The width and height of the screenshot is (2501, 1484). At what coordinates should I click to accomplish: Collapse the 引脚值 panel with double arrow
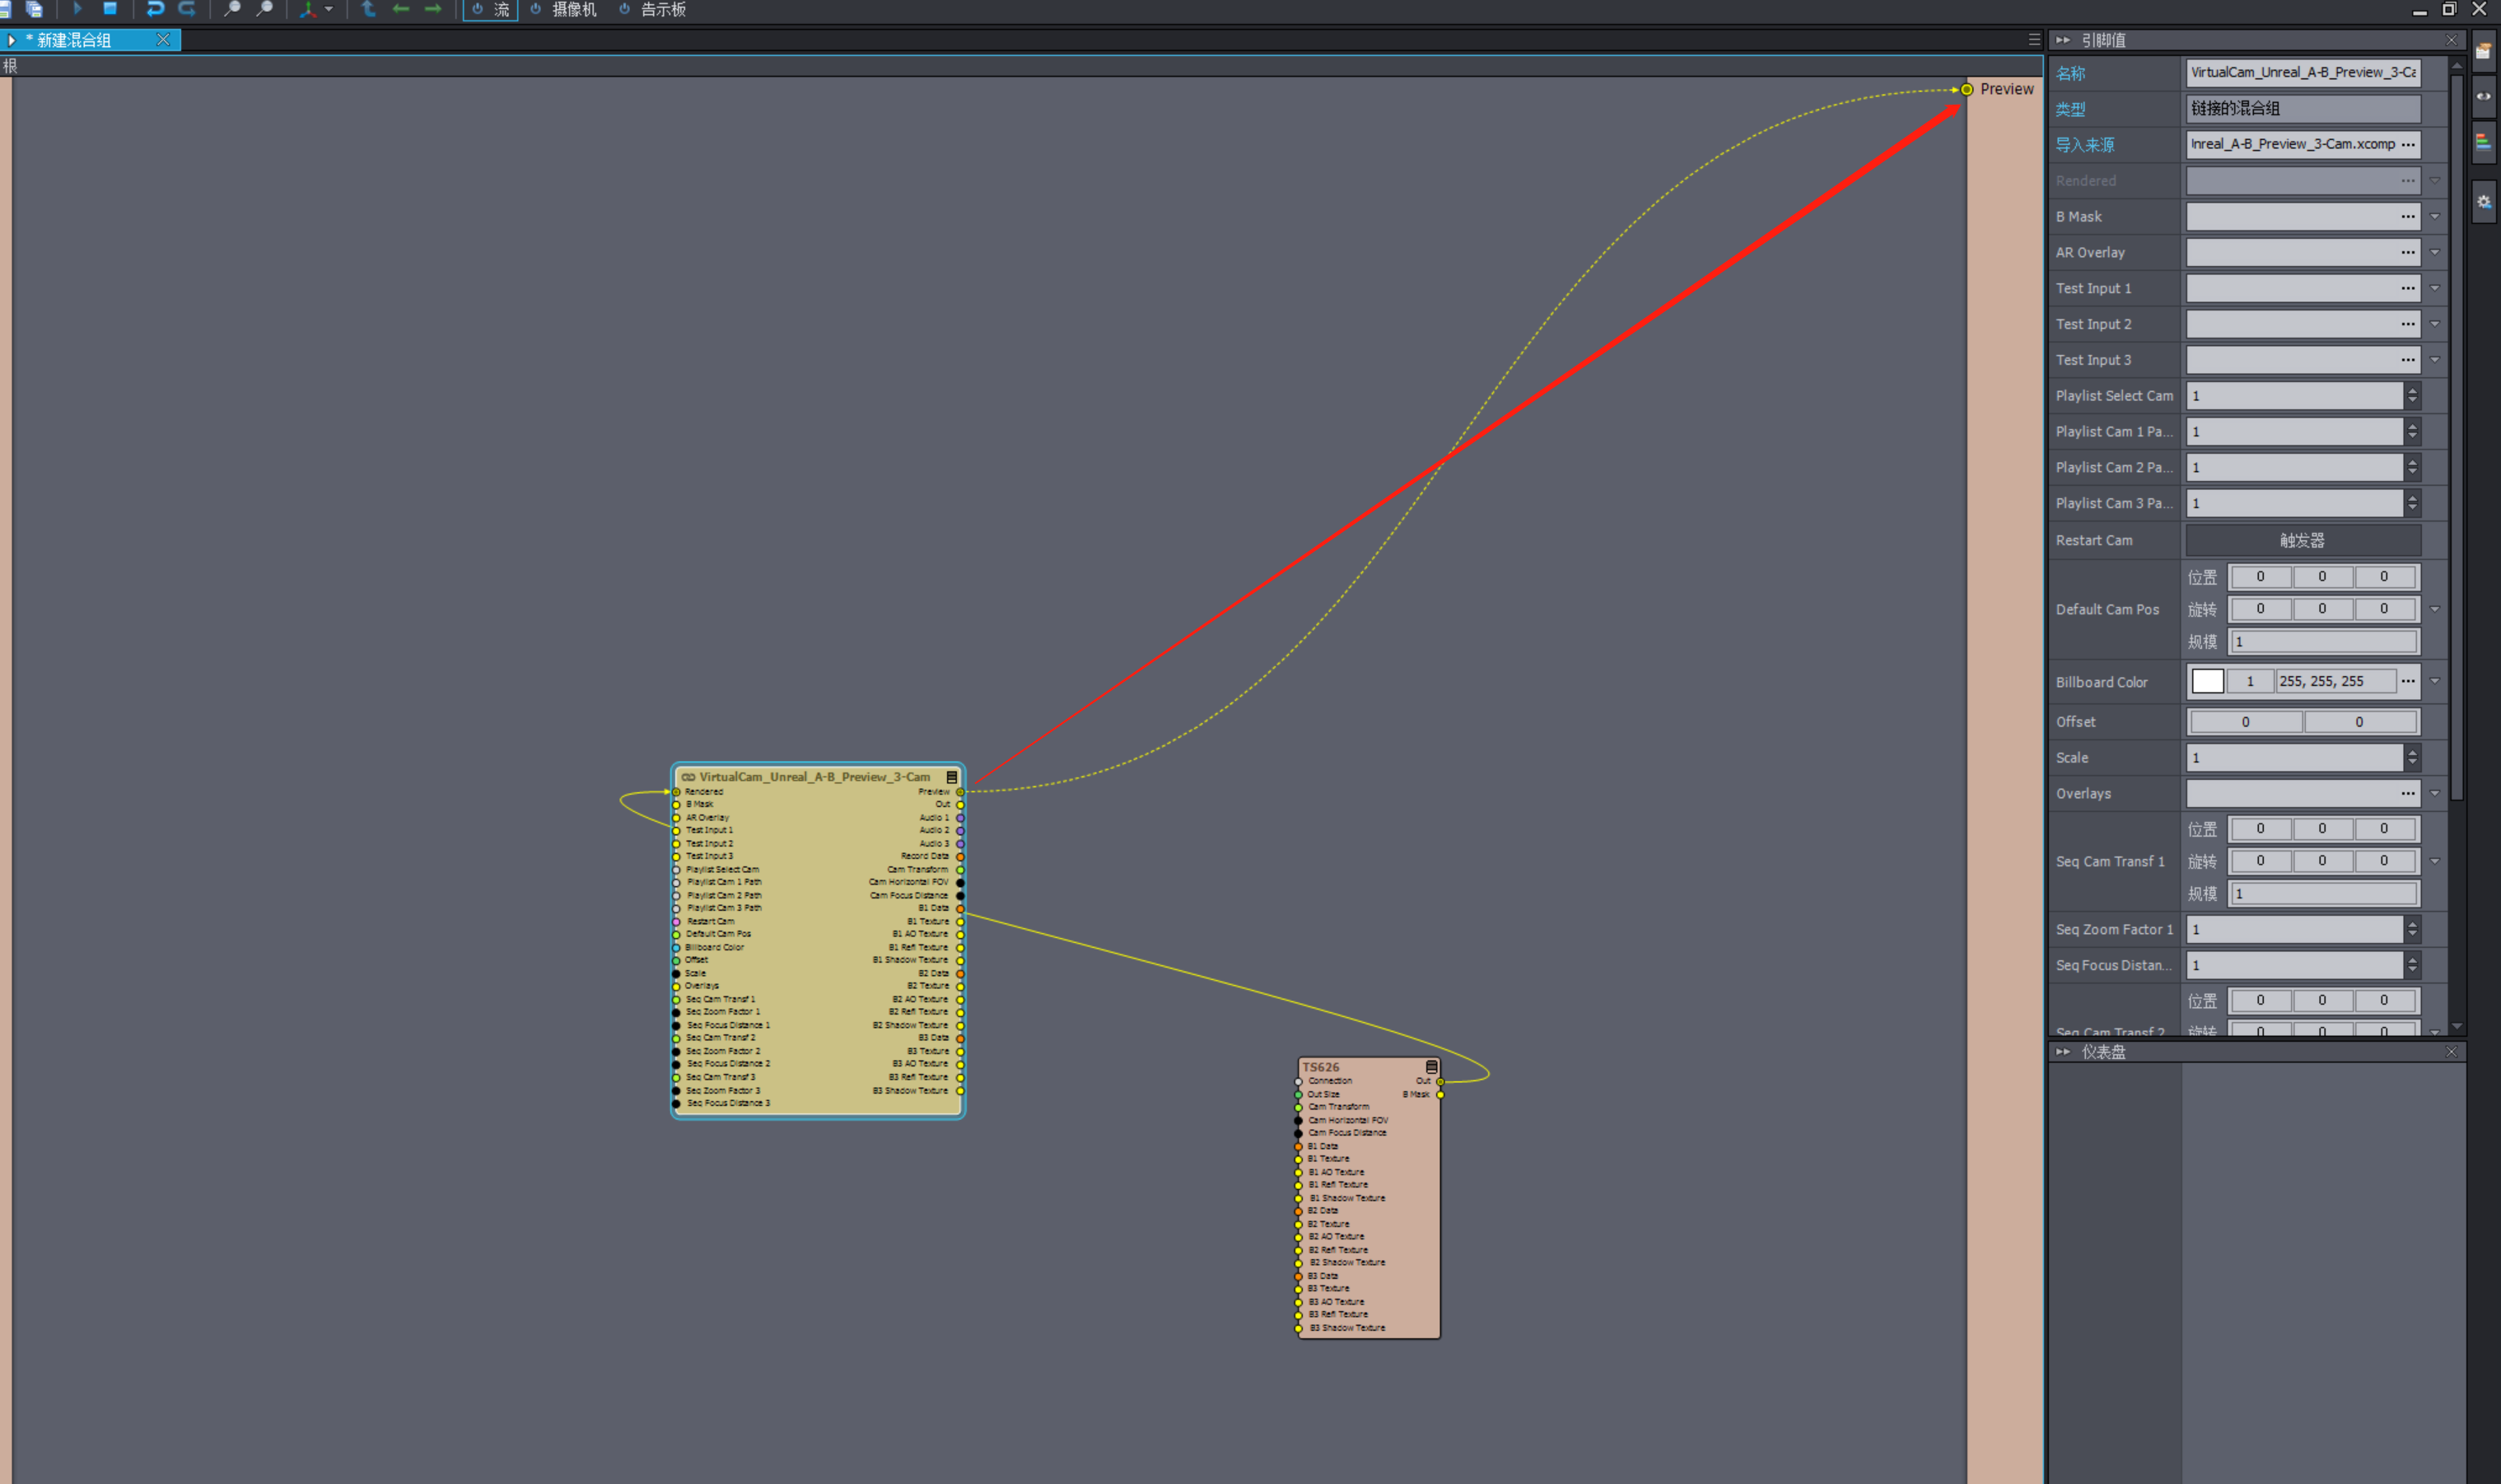(2063, 40)
